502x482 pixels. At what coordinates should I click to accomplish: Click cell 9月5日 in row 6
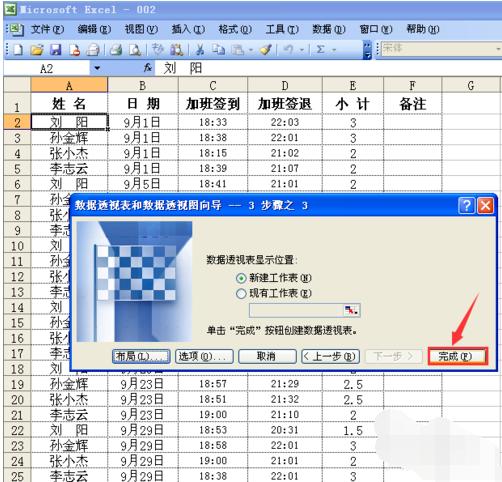(143, 184)
